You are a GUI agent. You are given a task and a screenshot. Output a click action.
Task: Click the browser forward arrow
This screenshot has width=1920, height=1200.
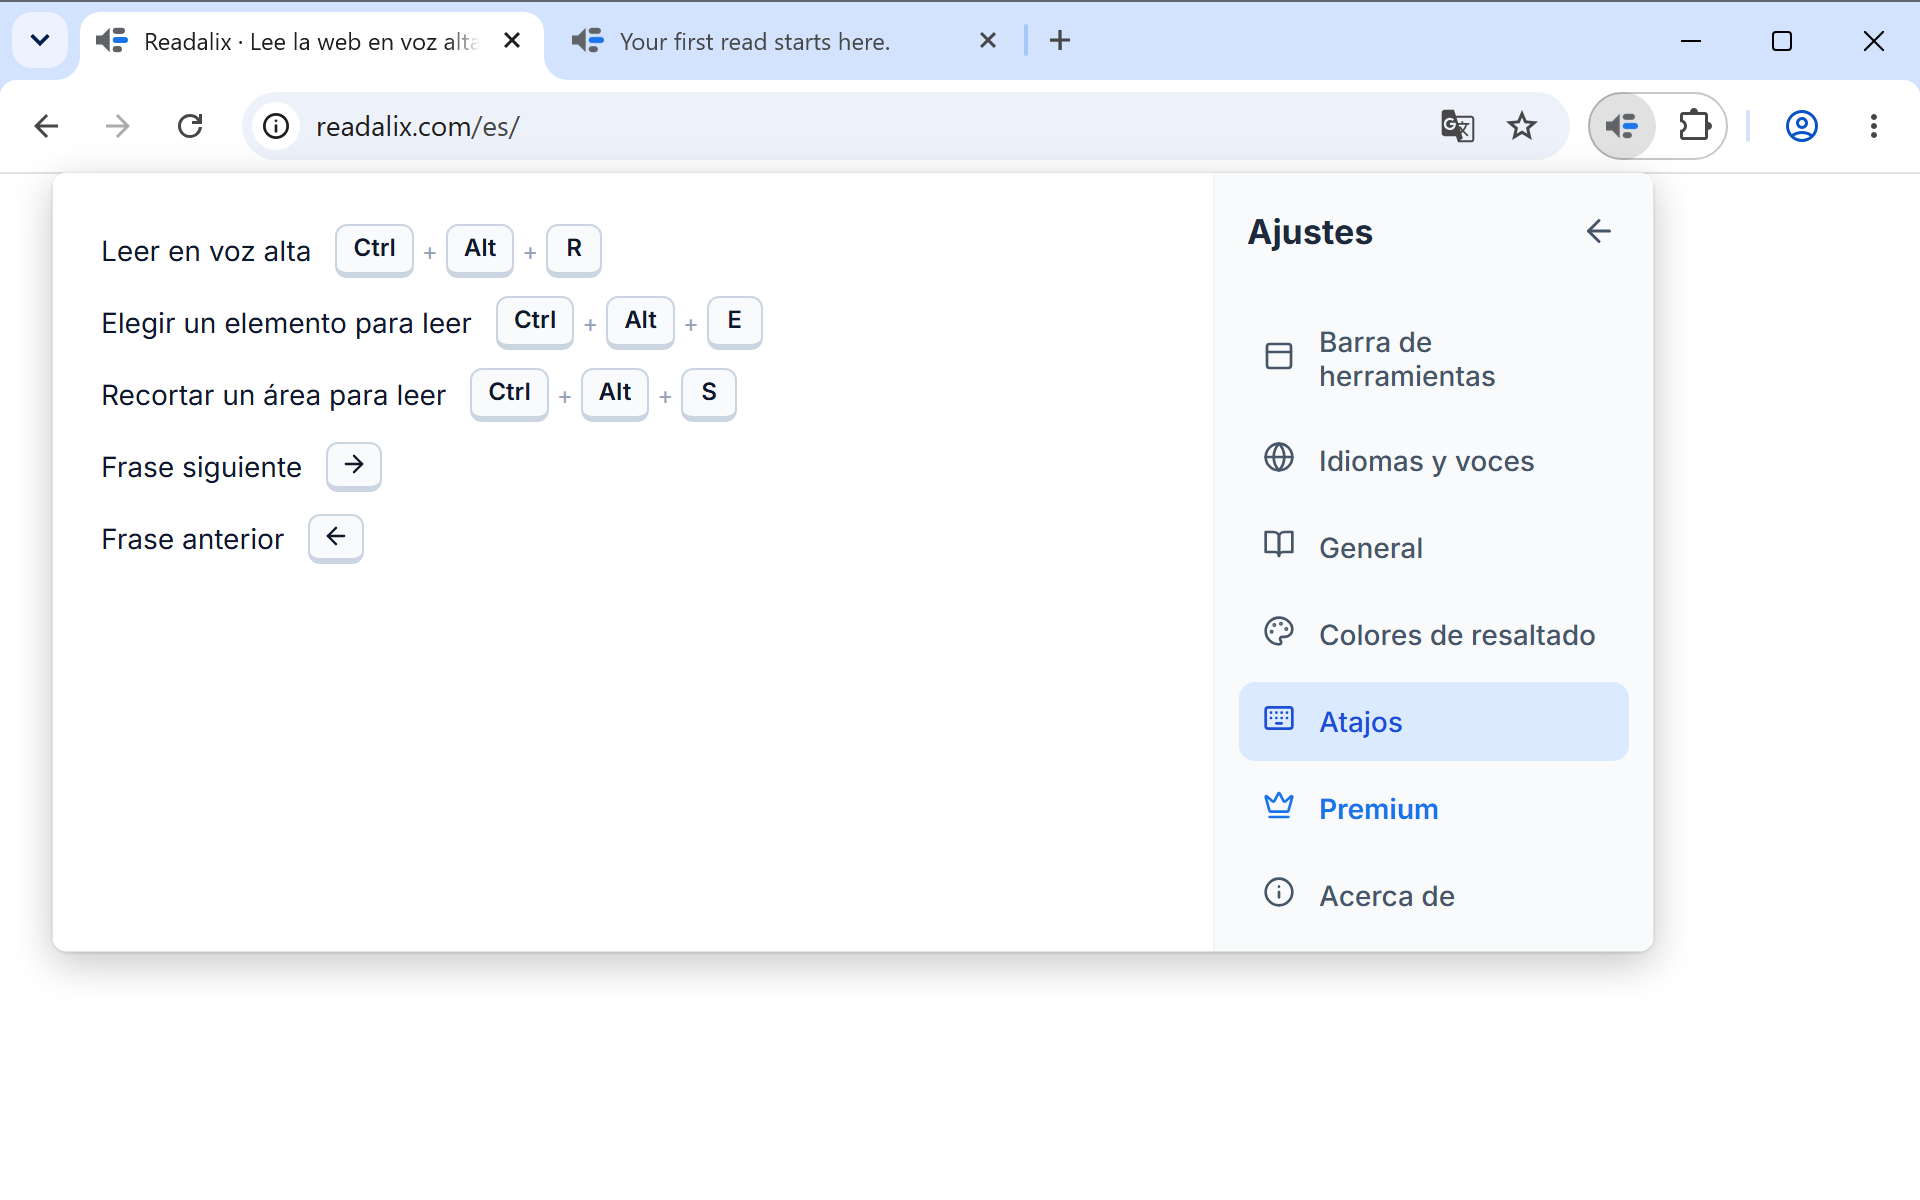coord(118,126)
